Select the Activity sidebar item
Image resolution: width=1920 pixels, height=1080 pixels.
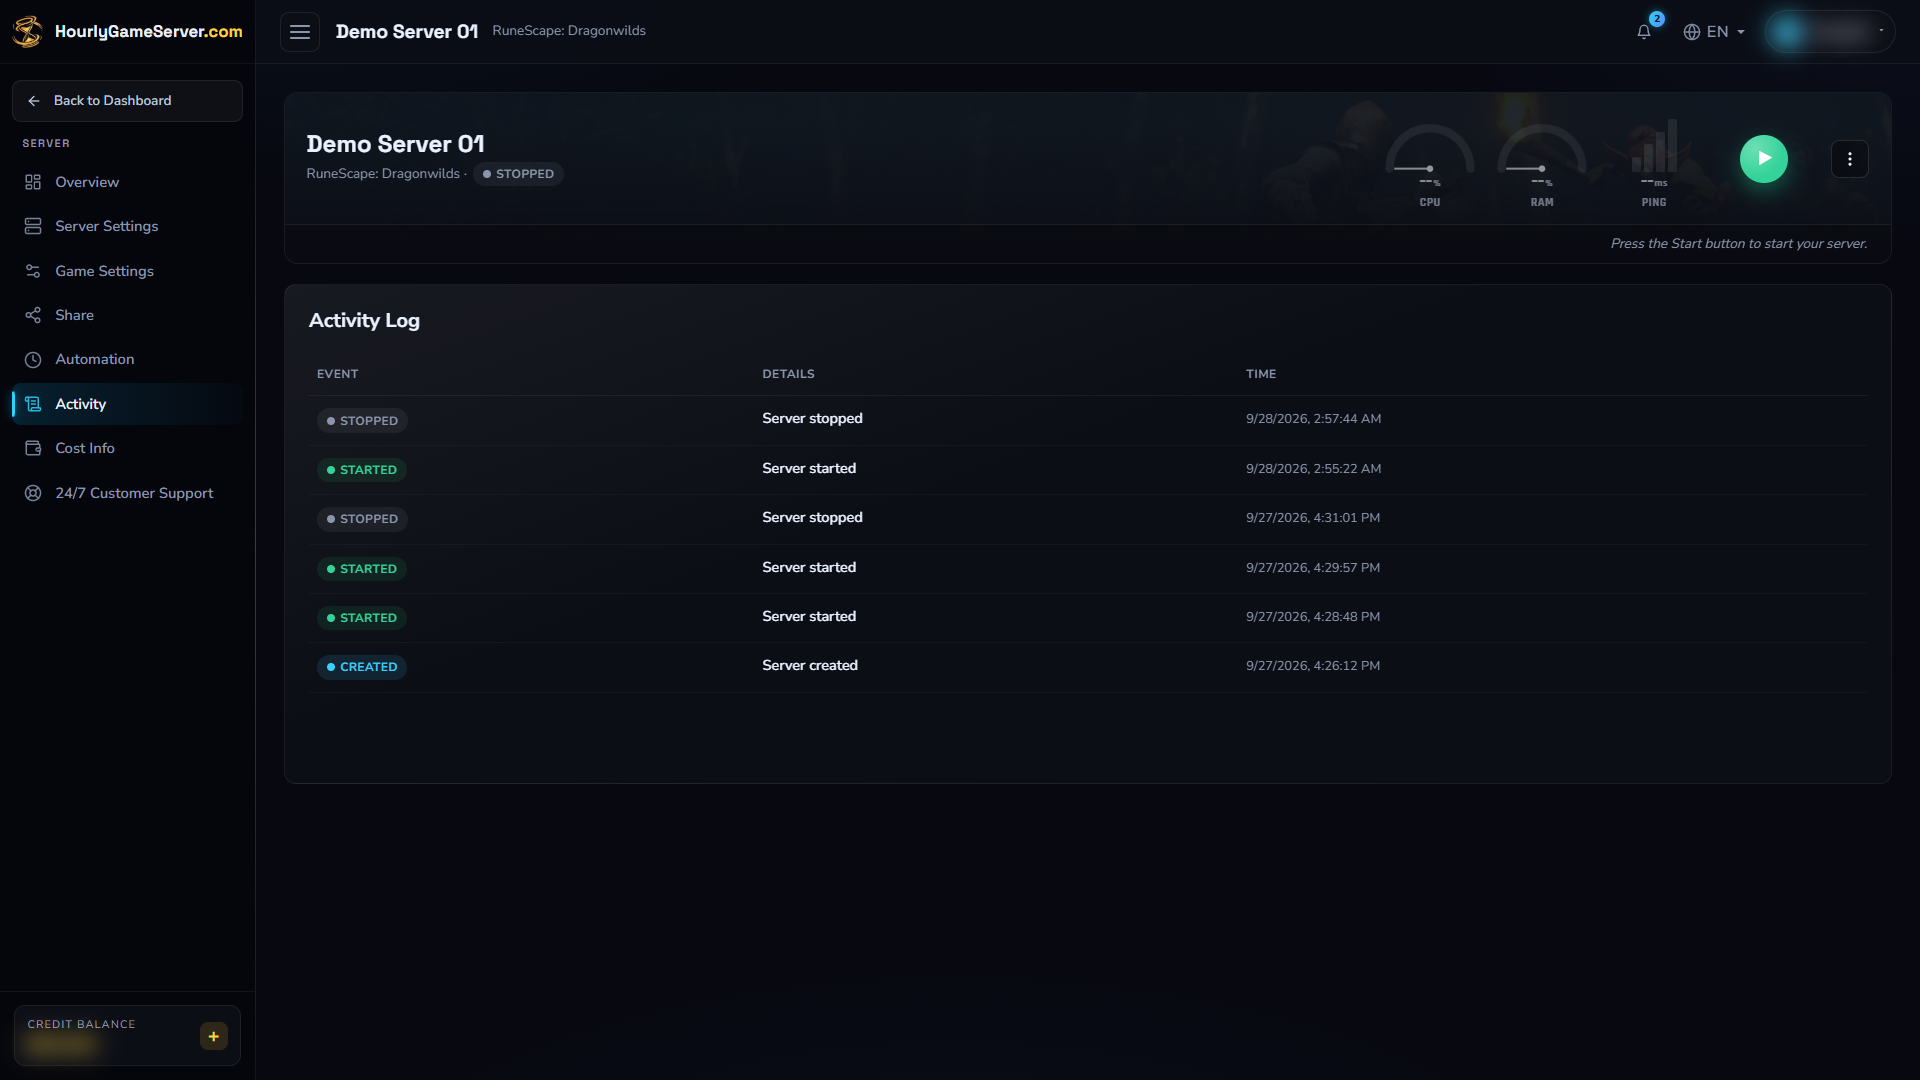[x=127, y=404]
